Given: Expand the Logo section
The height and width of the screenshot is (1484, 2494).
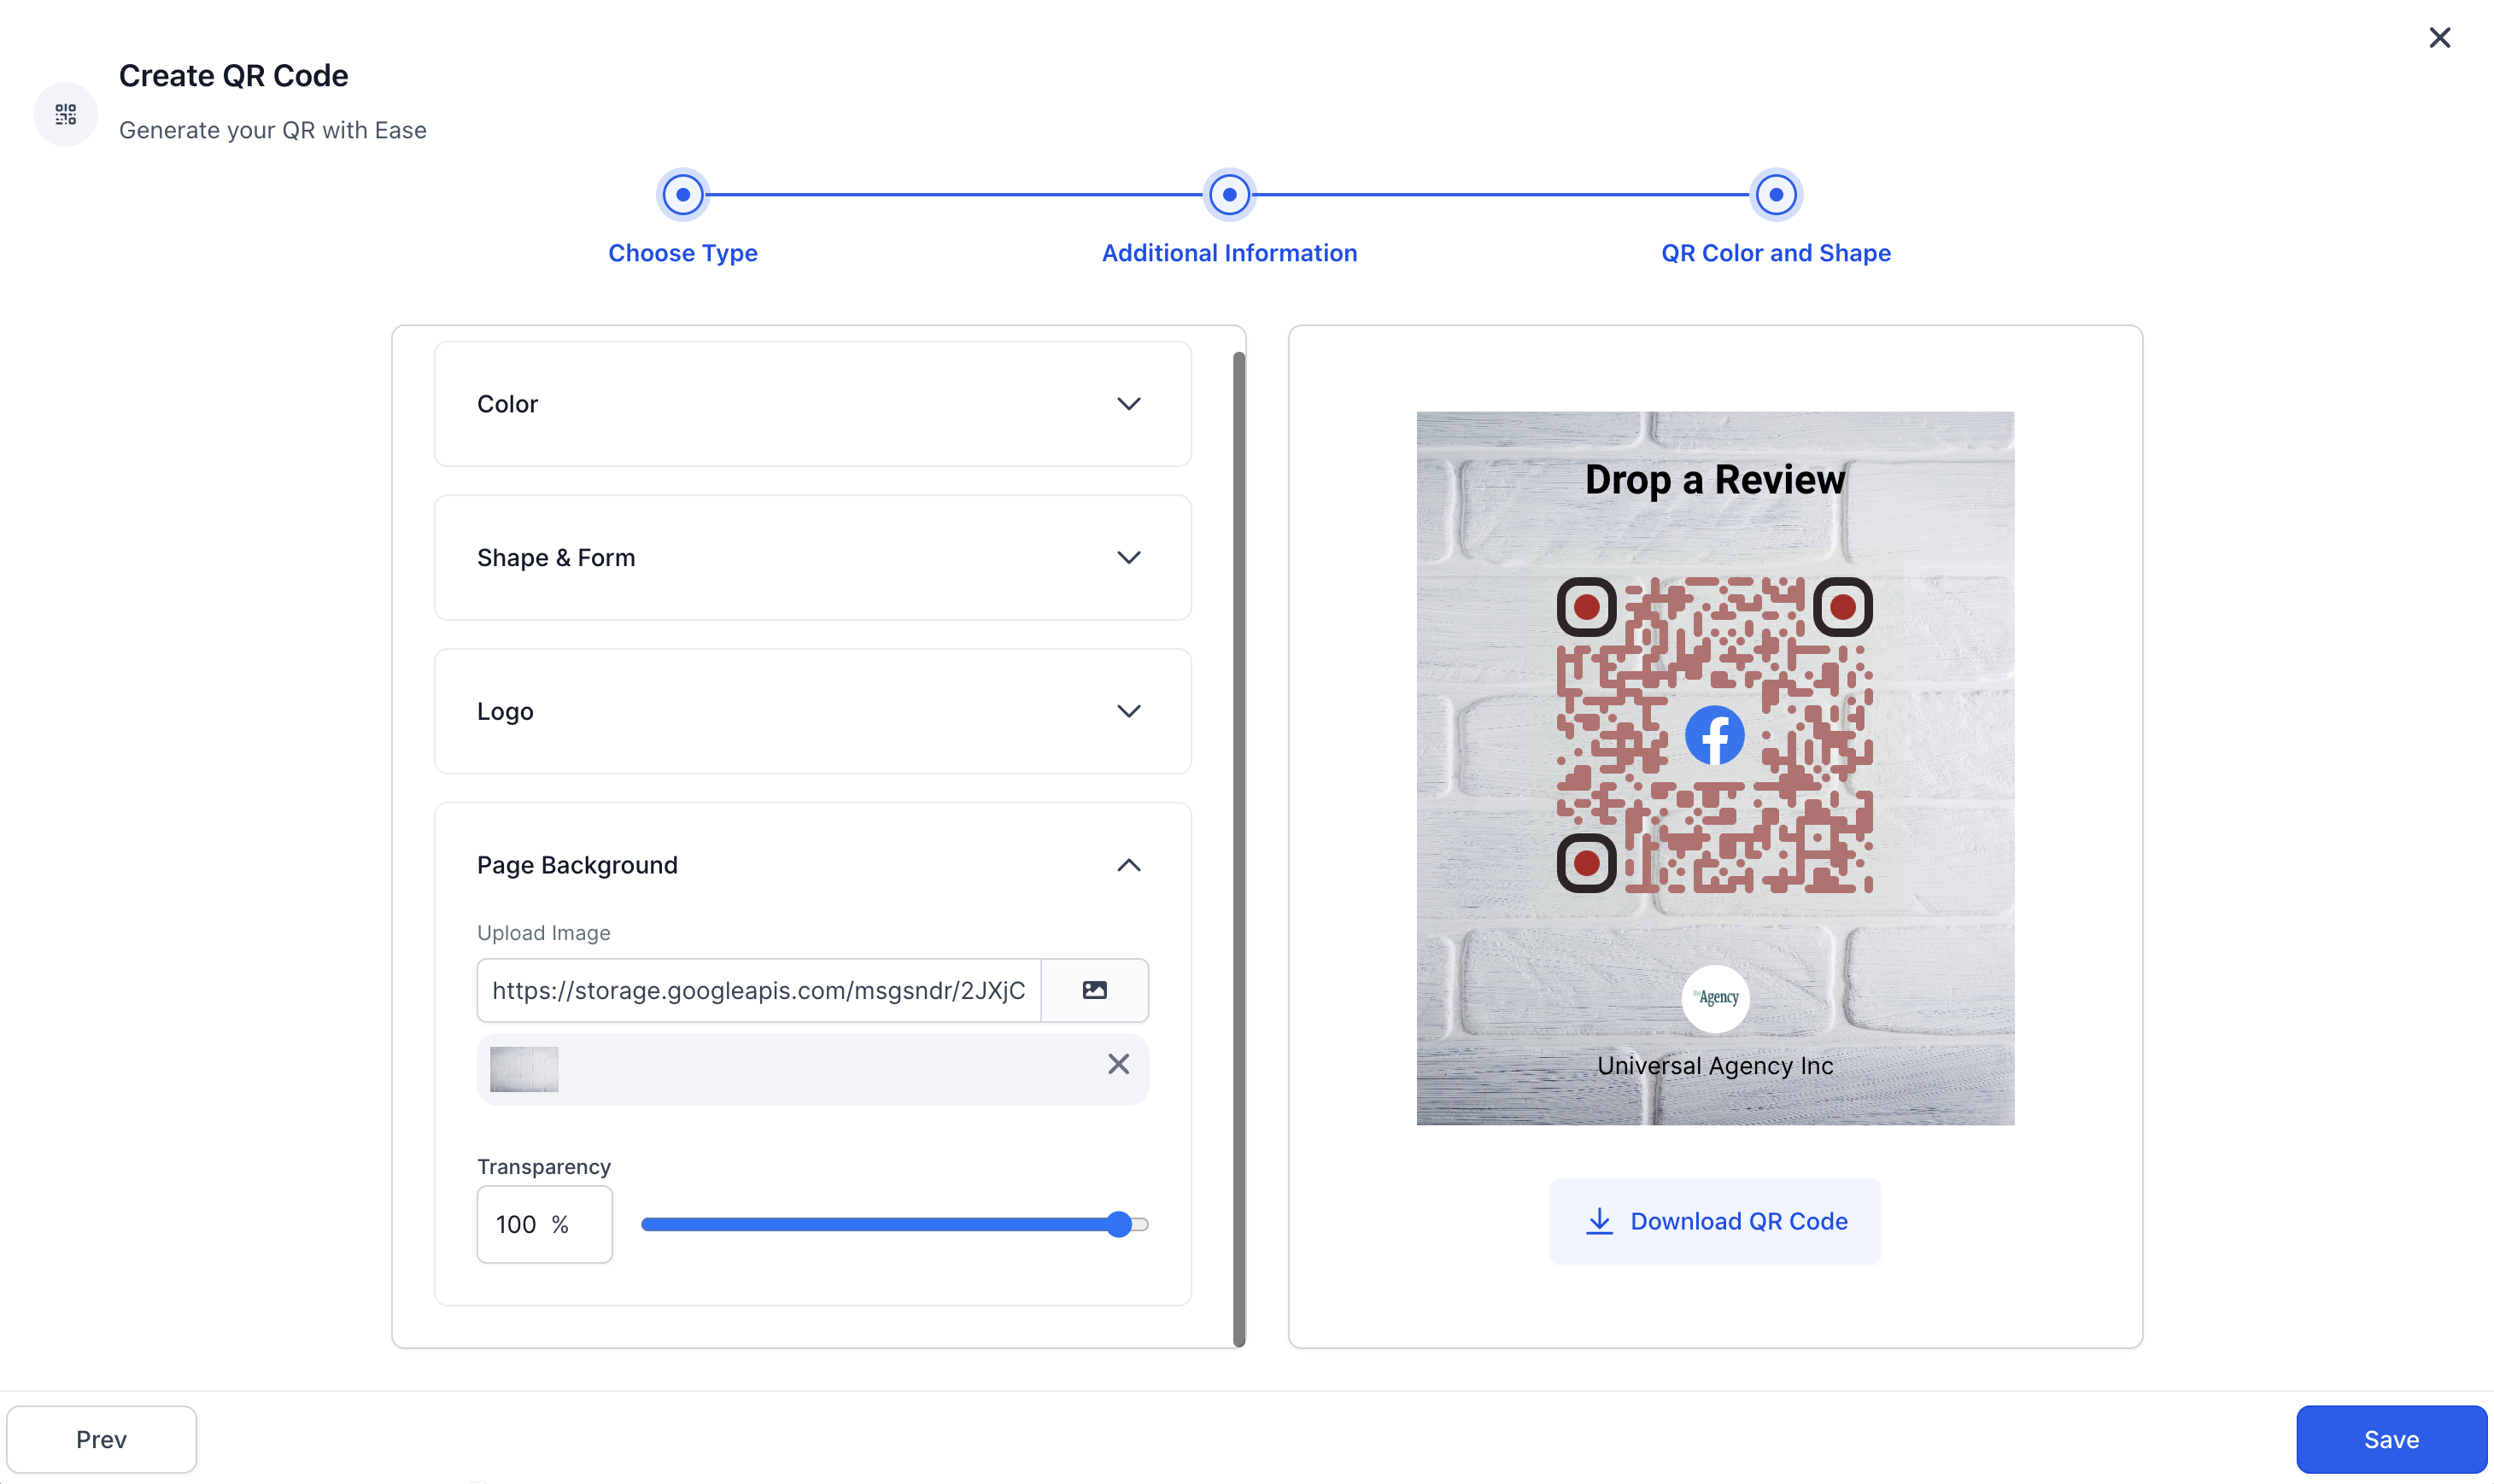Looking at the screenshot, I should pos(812,712).
